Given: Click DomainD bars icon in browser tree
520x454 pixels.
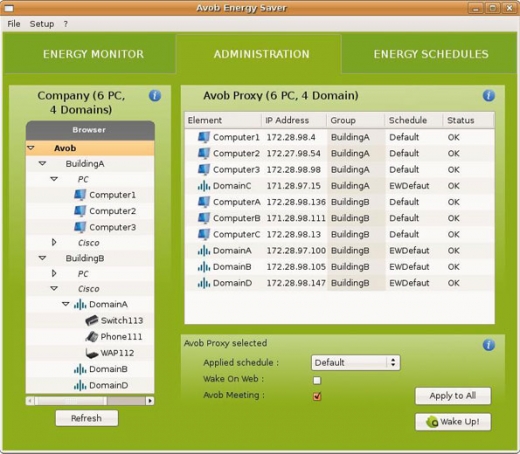Looking at the screenshot, I should pyautogui.click(x=80, y=385).
